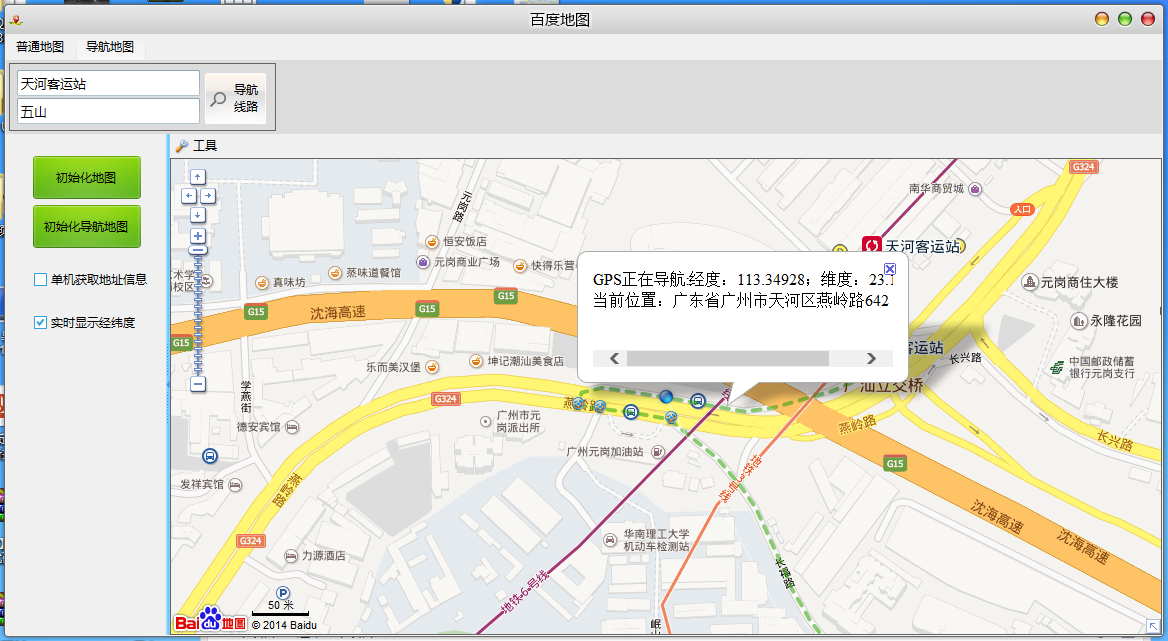Image resolution: width=1168 pixels, height=641 pixels.
Task: Click the 地铁6号线 line label
Action: click(524, 593)
